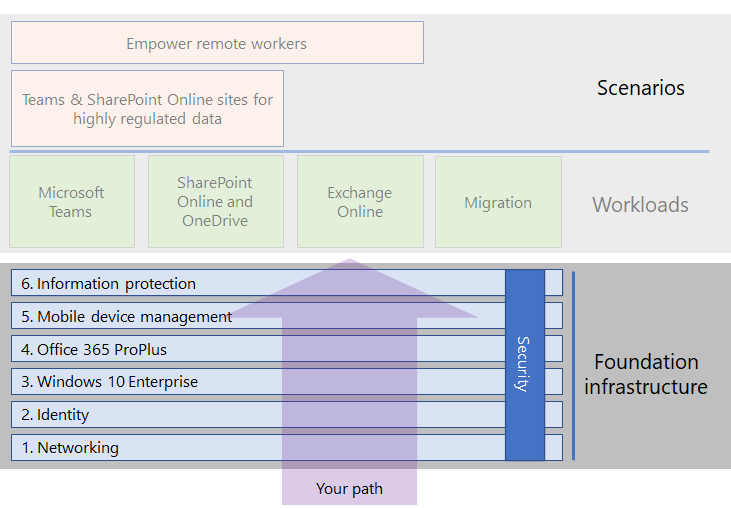Click 3. Windows 10 Enterprise row
731x508 pixels.
pyautogui.click(x=287, y=381)
